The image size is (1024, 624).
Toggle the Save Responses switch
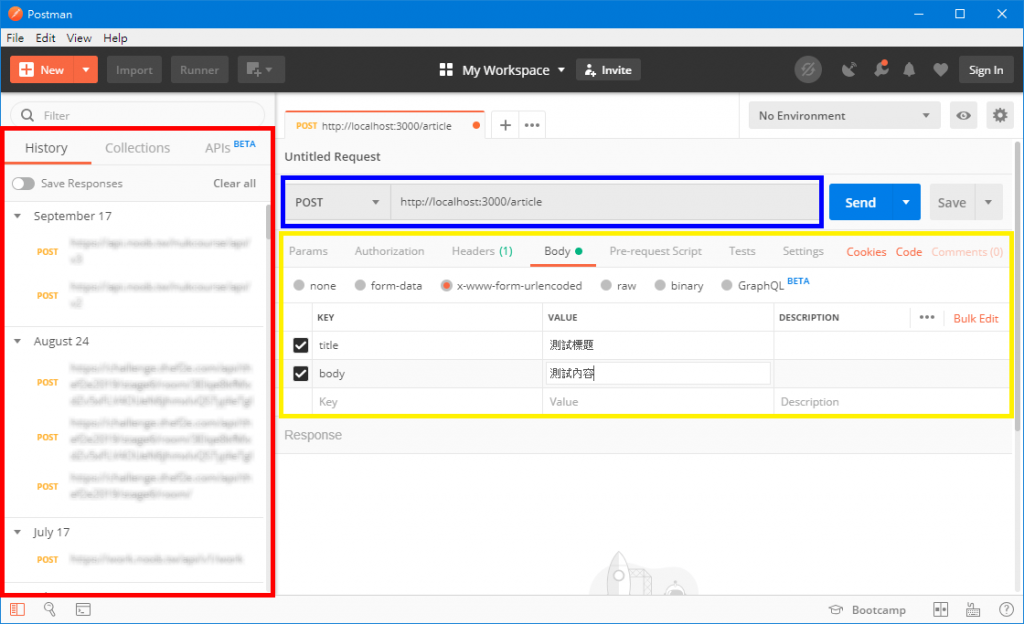pyautogui.click(x=23, y=183)
